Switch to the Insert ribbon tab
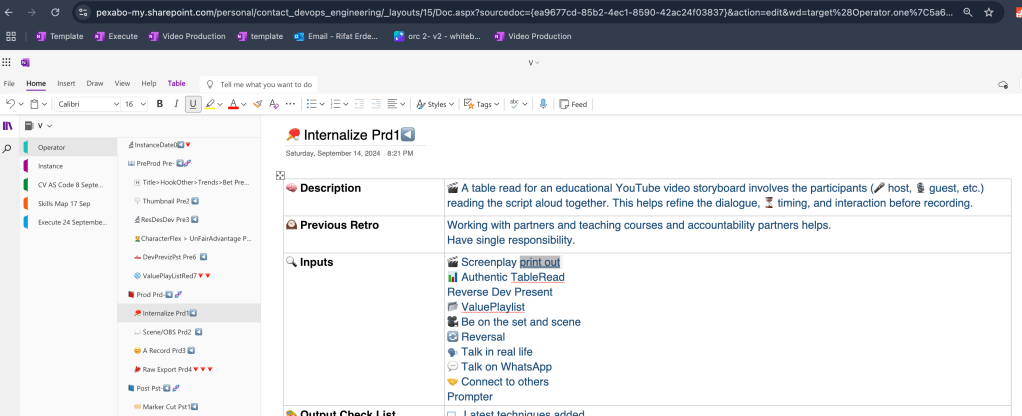Screen dimensions: 1022x416 coord(66,83)
